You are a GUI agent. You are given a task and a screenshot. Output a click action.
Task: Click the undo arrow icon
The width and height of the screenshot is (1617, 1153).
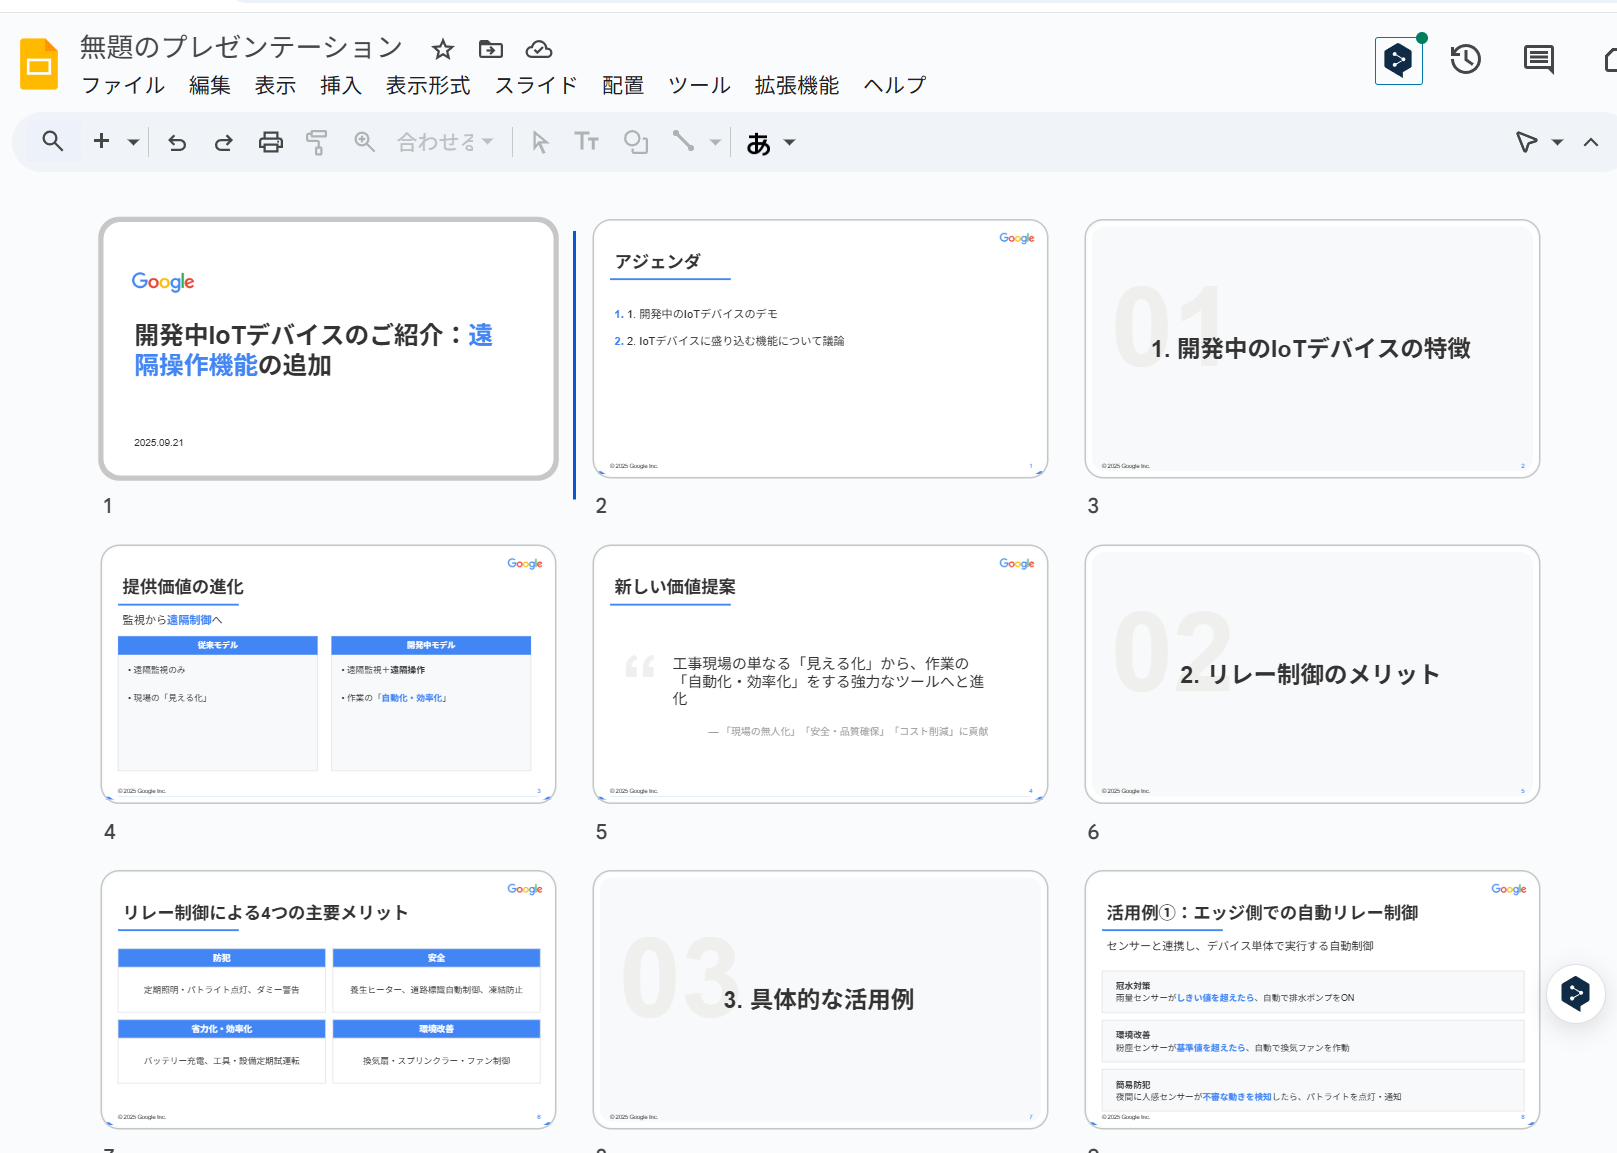(x=177, y=142)
